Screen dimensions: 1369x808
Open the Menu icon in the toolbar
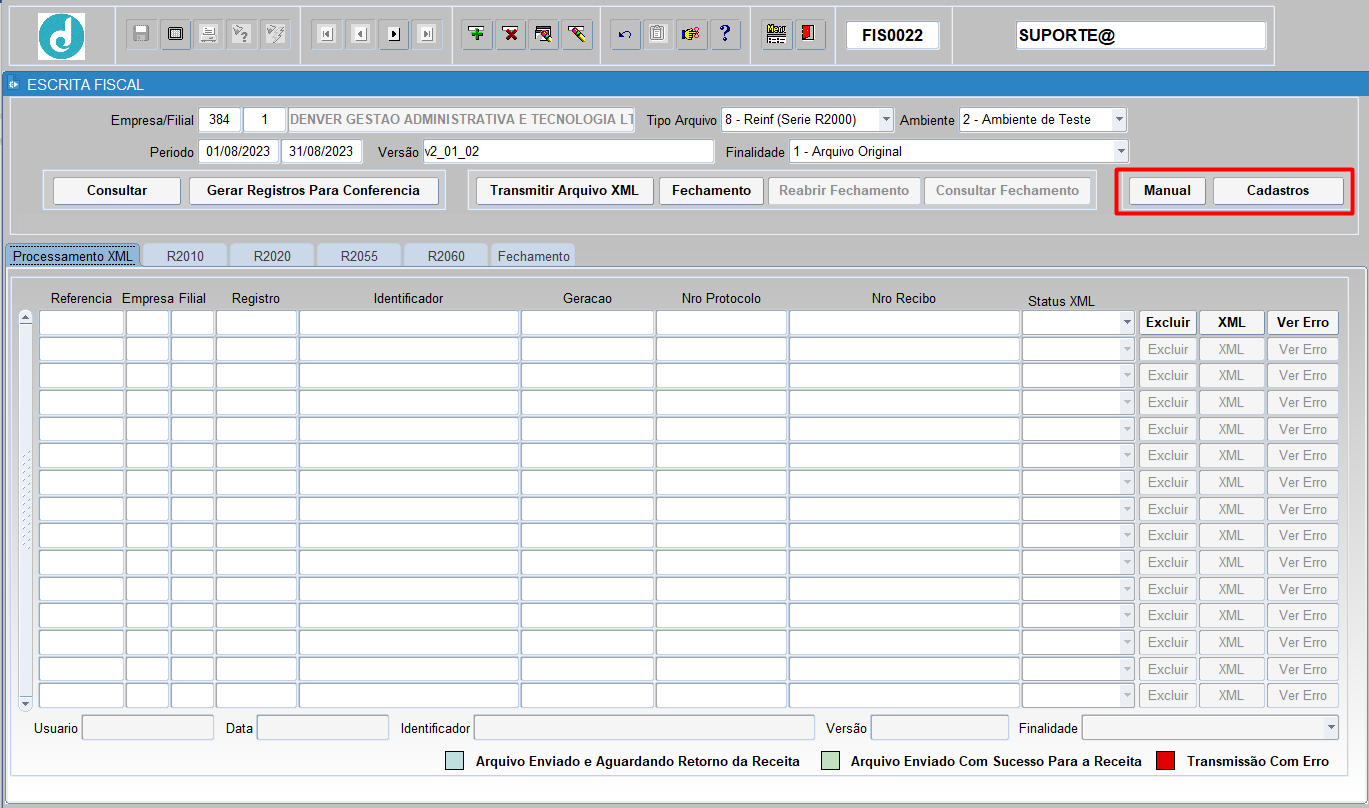click(776, 34)
